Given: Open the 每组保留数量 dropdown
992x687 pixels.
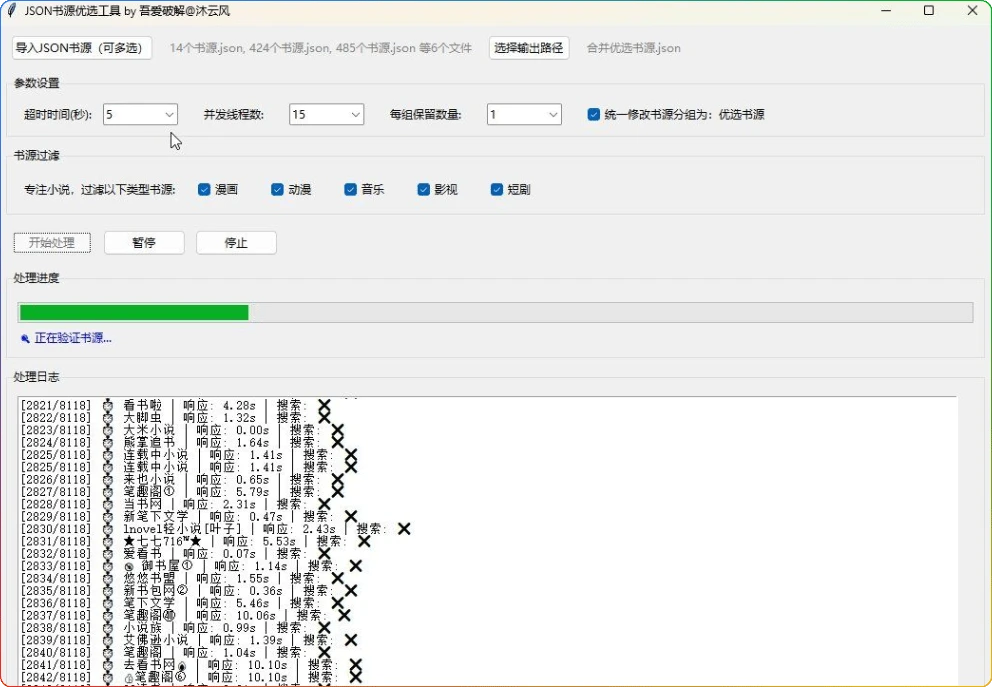Looking at the screenshot, I should point(525,115).
